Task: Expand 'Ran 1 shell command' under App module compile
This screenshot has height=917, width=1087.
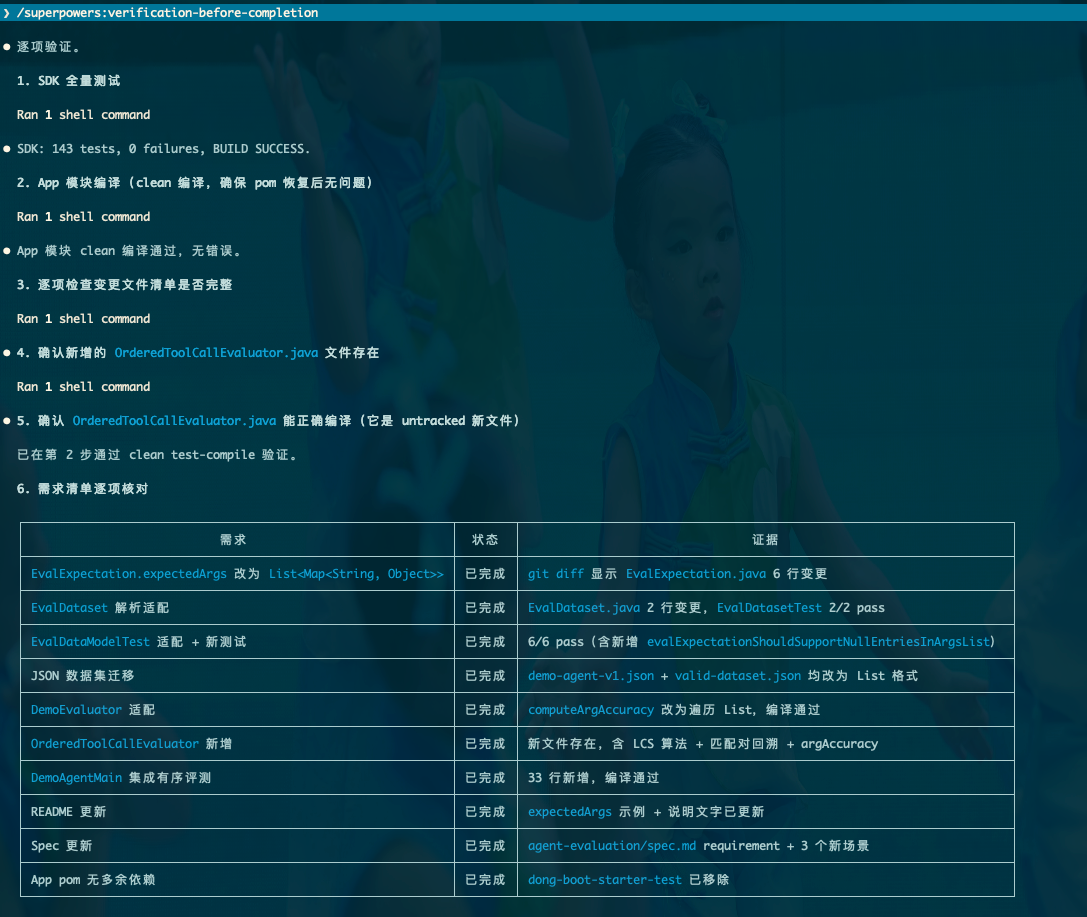Action: pyautogui.click(x=83, y=216)
